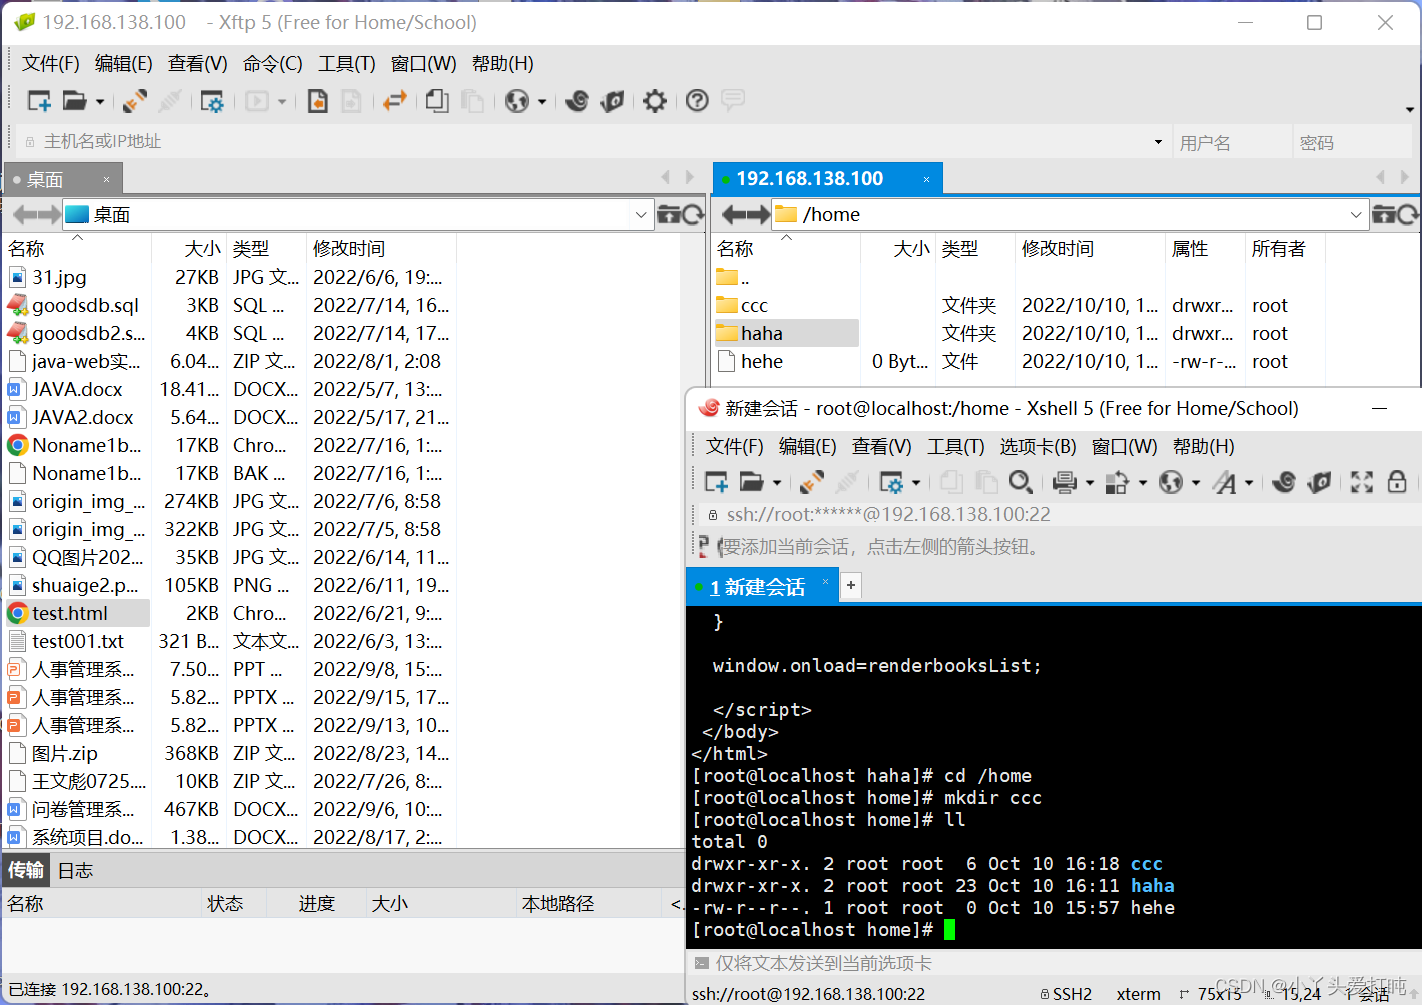Screen dimensions: 1422x1005
Task: Expand Xshell font A dropdown arrow
Action: (1249, 484)
